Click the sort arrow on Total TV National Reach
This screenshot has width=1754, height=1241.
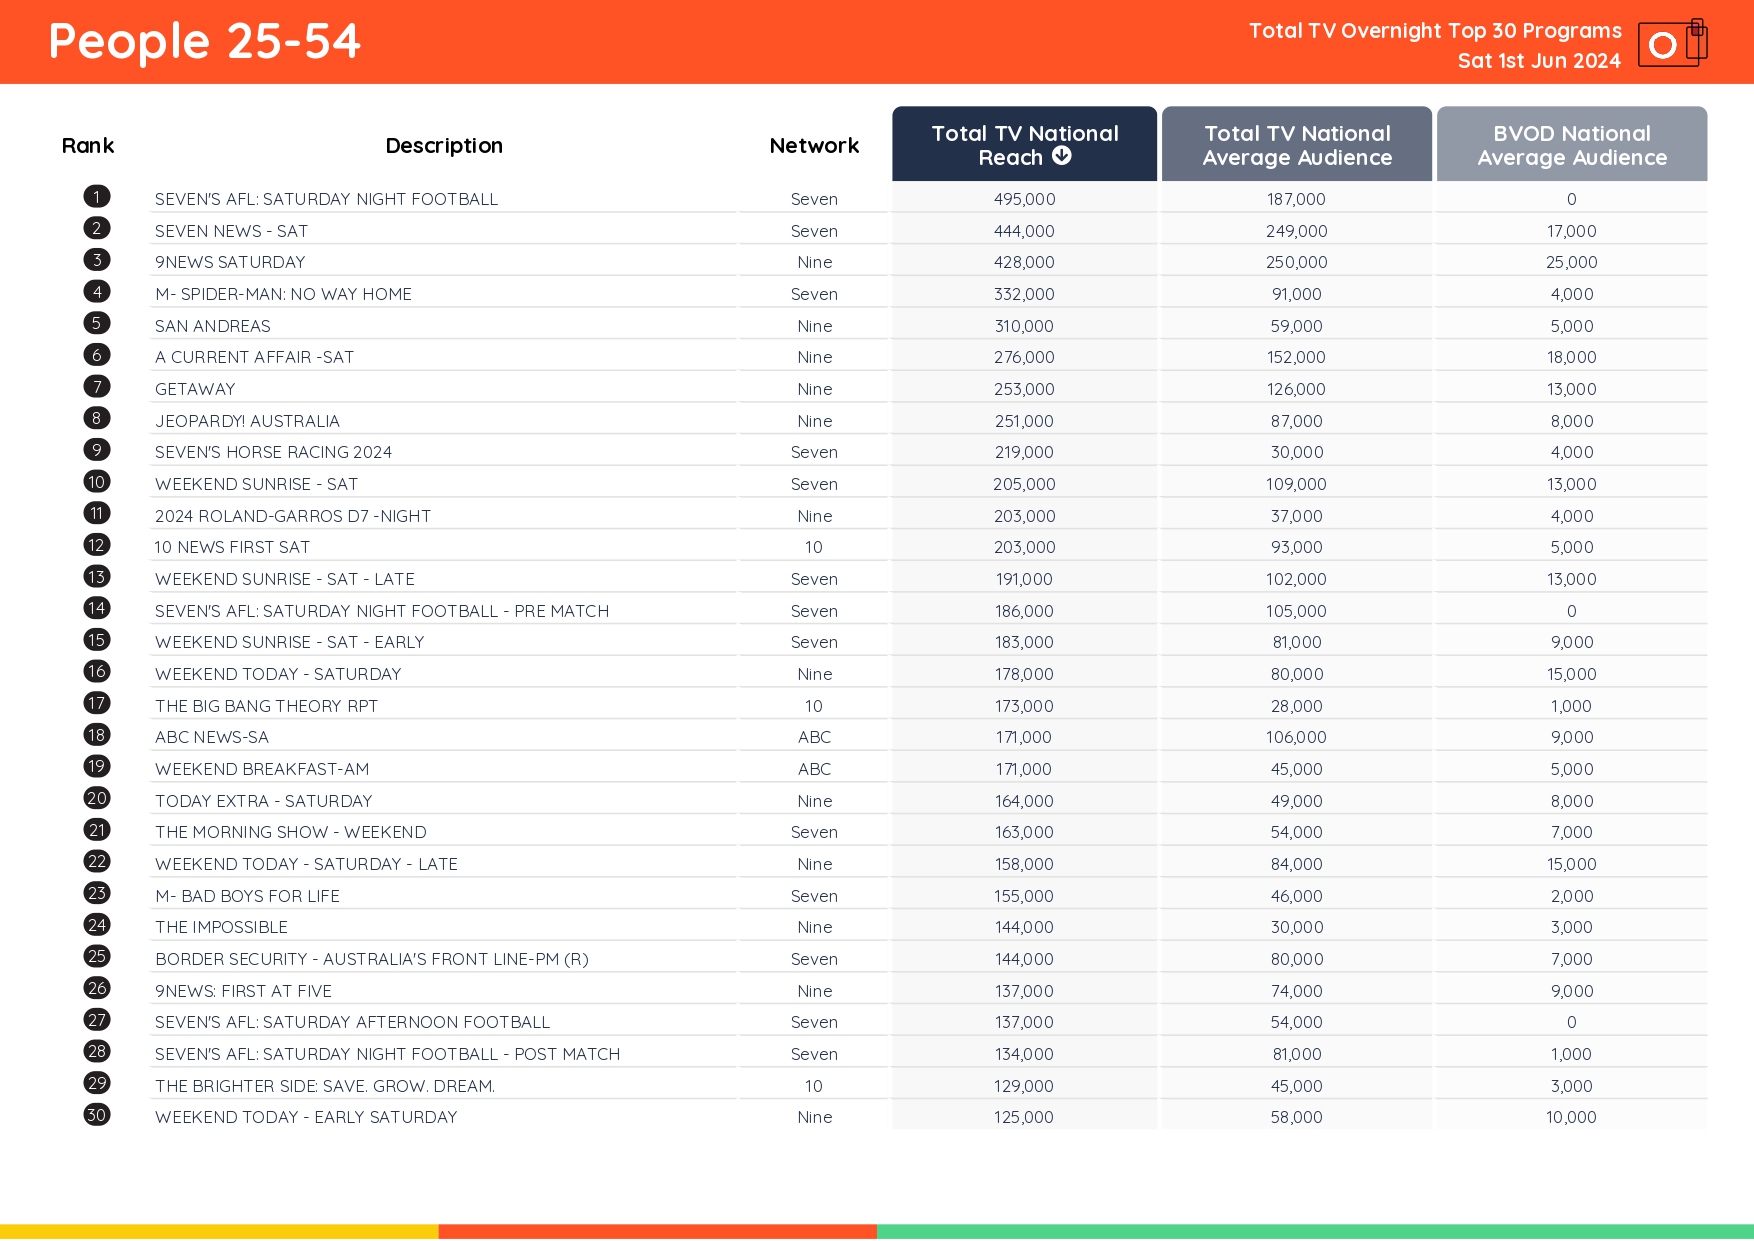pyautogui.click(x=1062, y=156)
